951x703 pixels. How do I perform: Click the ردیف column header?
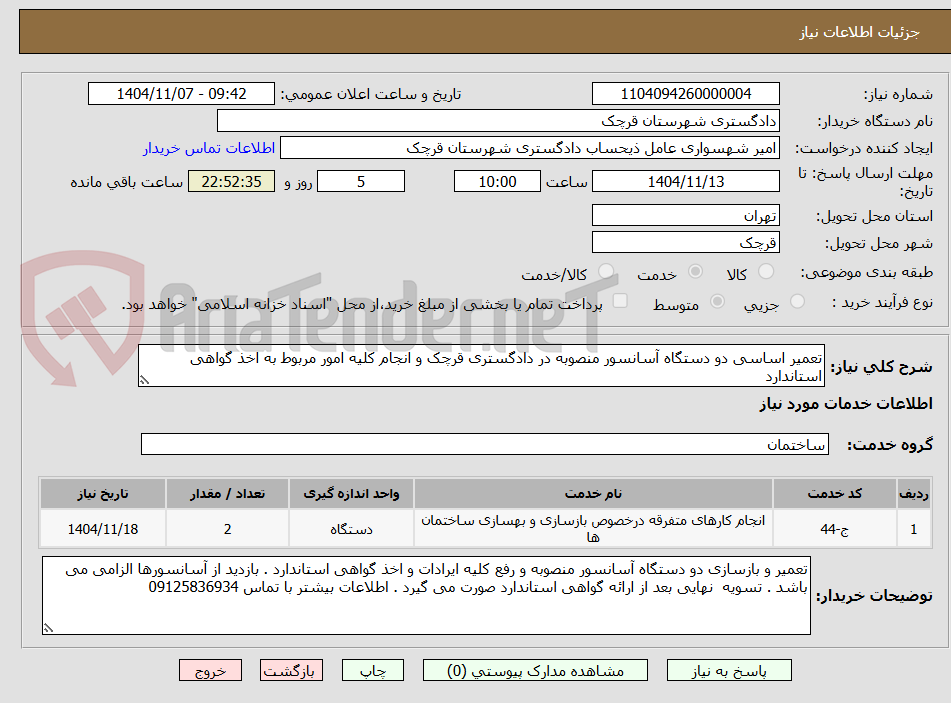[x=914, y=494]
